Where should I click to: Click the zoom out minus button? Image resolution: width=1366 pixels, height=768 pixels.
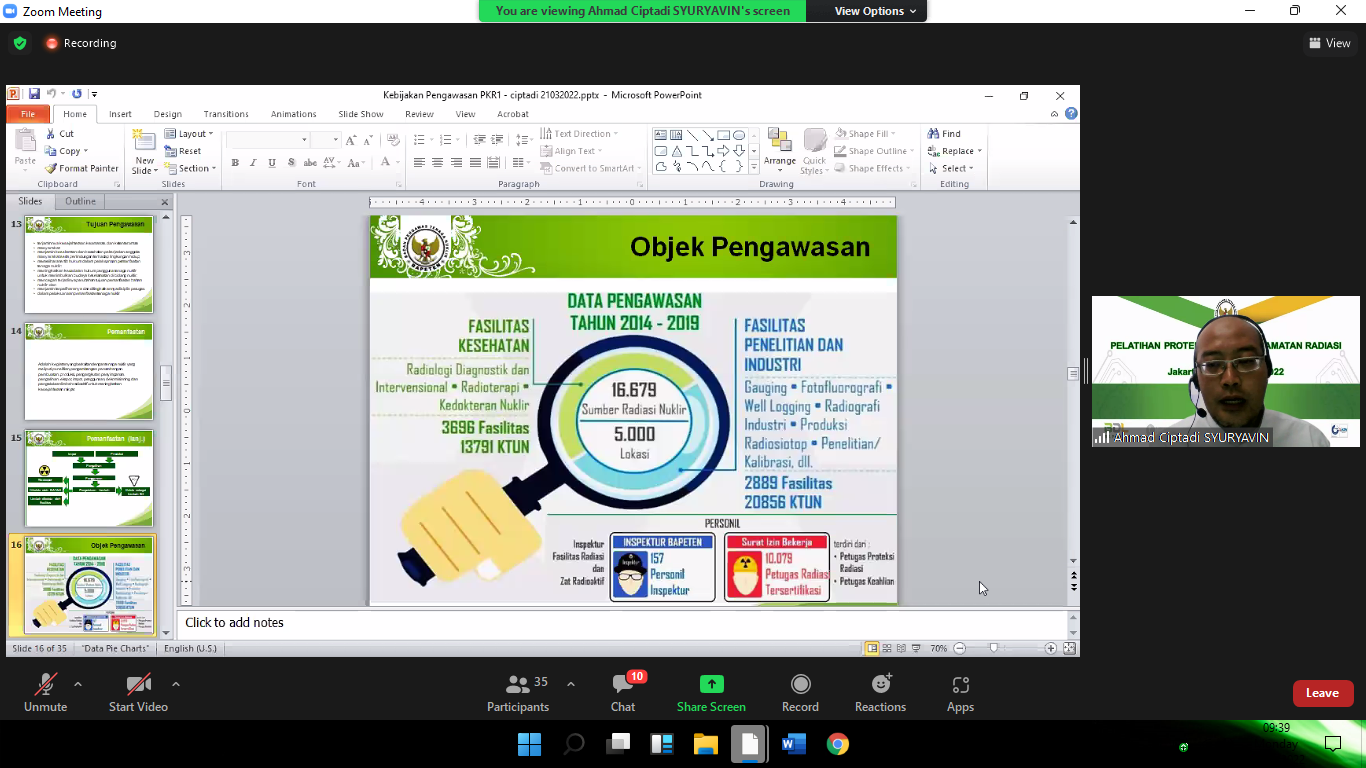(x=960, y=648)
